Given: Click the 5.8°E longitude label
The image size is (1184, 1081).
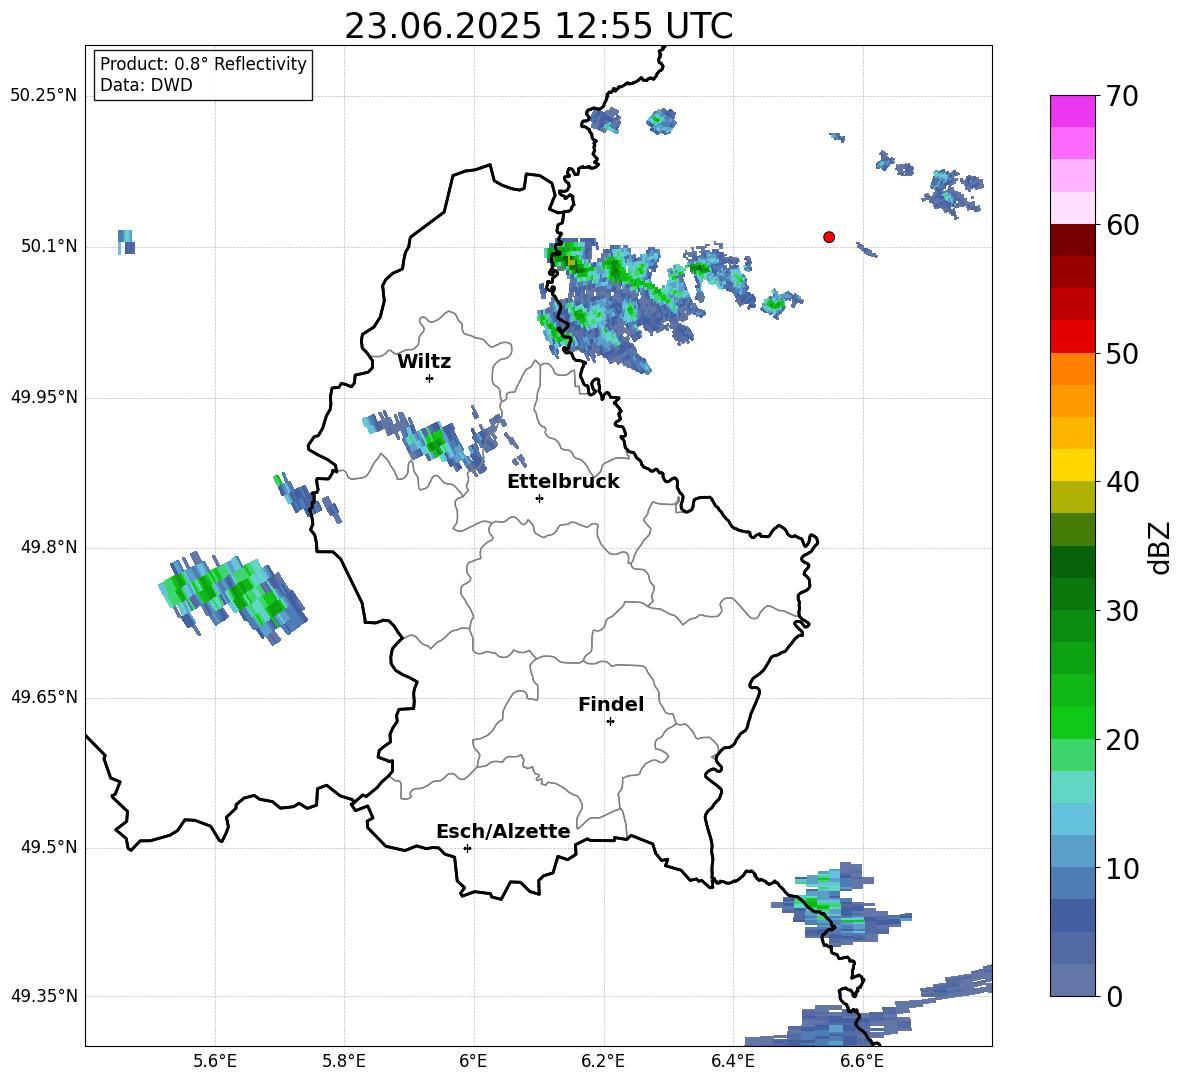Looking at the screenshot, I should (x=344, y=1061).
